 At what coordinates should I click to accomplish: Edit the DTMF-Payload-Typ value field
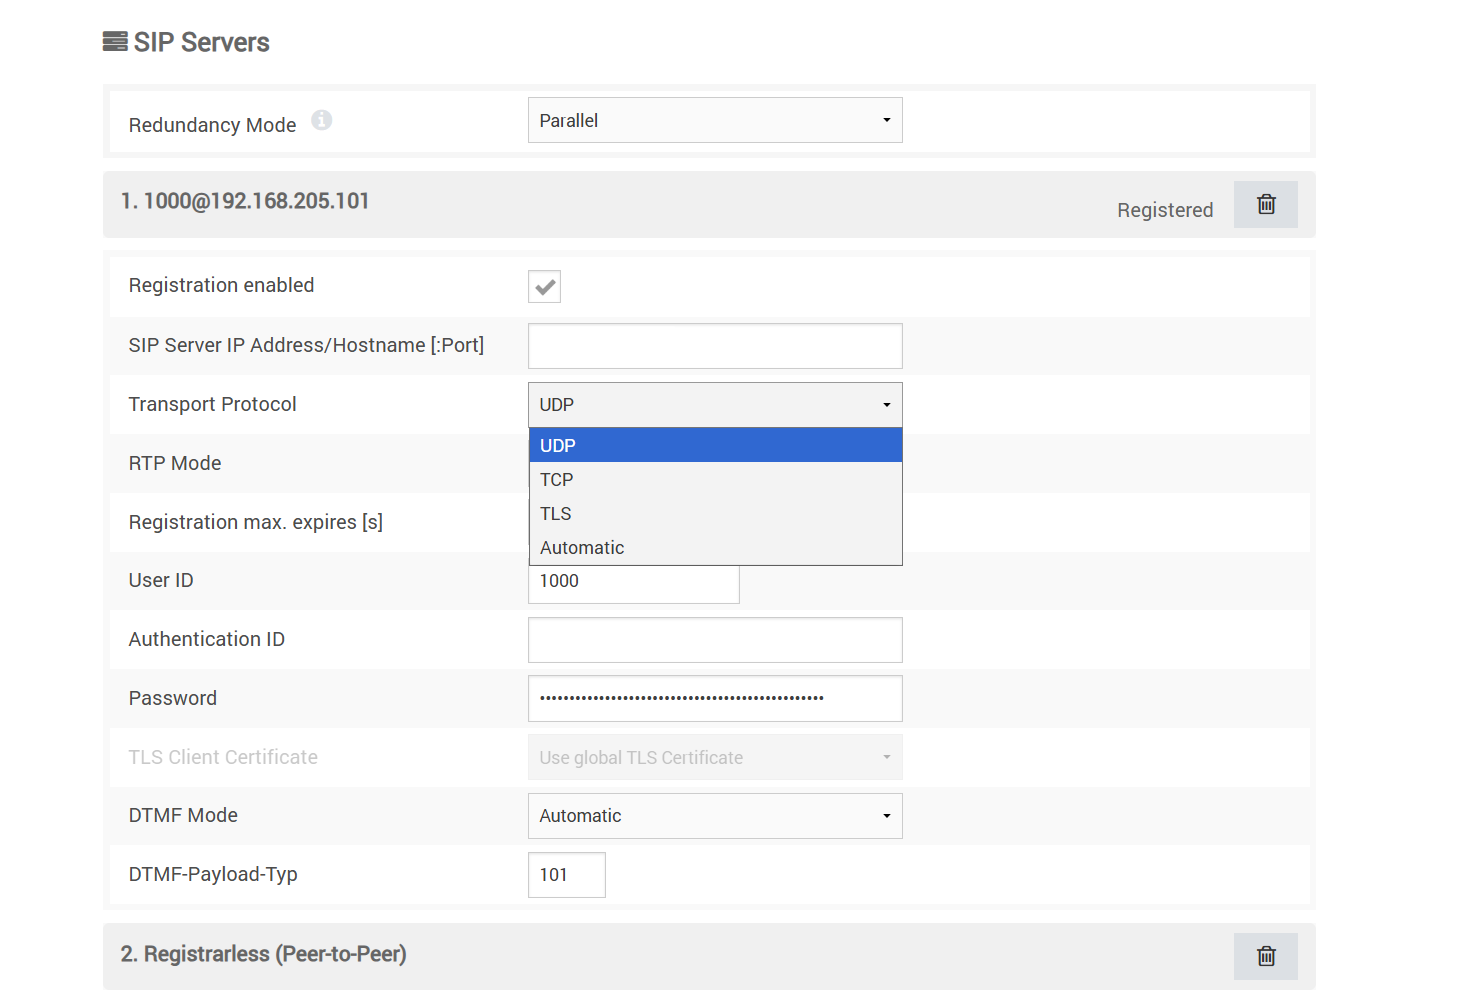pyautogui.click(x=566, y=875)
